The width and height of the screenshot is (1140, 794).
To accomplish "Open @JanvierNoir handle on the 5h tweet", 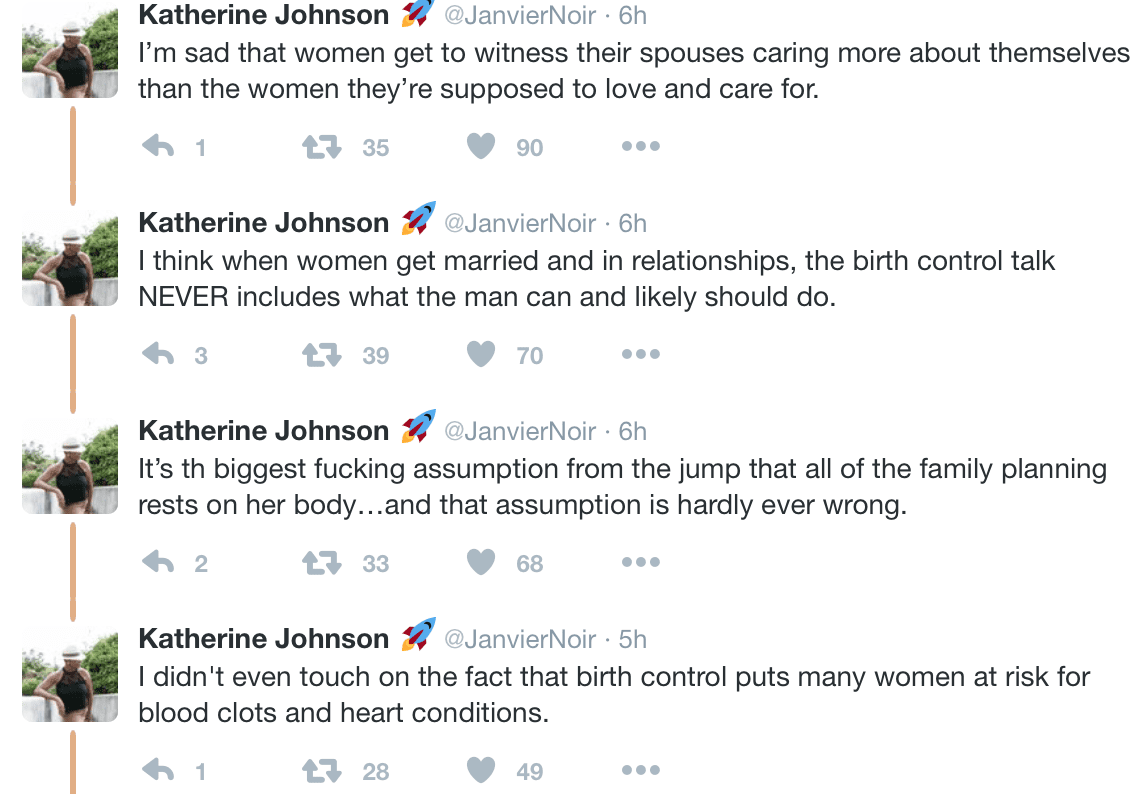I will [x=520, y=639].
